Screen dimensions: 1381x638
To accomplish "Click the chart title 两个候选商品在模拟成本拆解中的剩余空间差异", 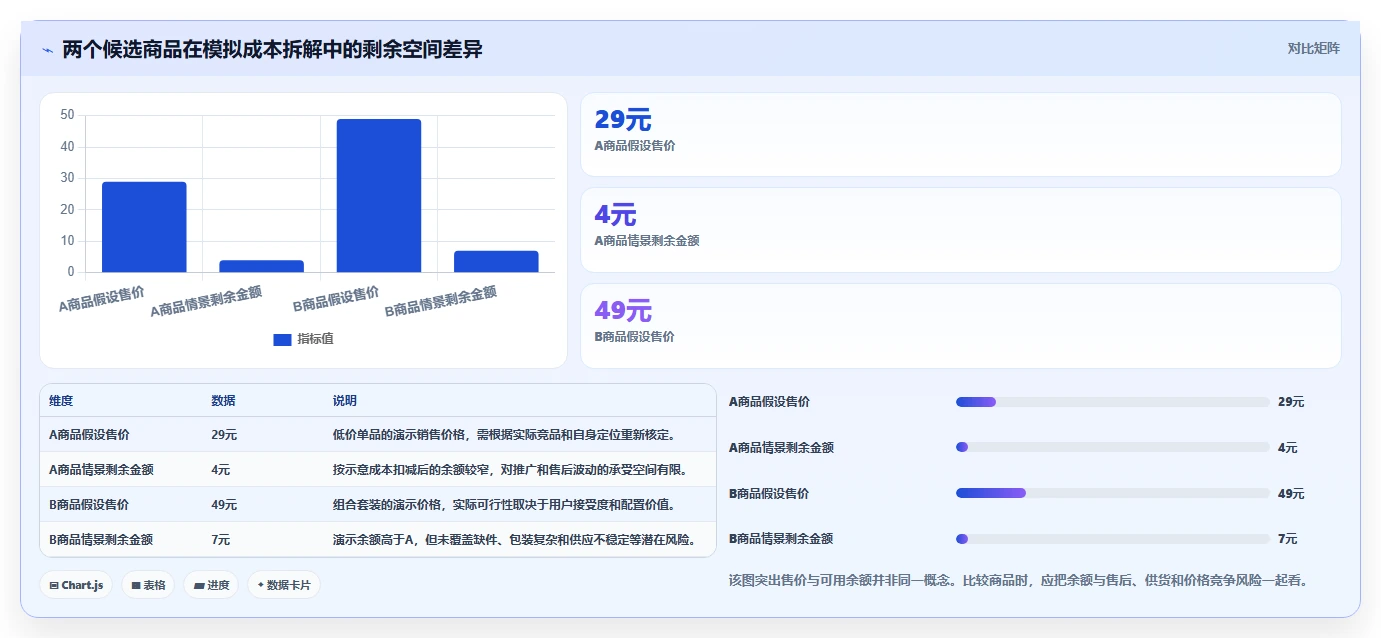I will [272, 49].
